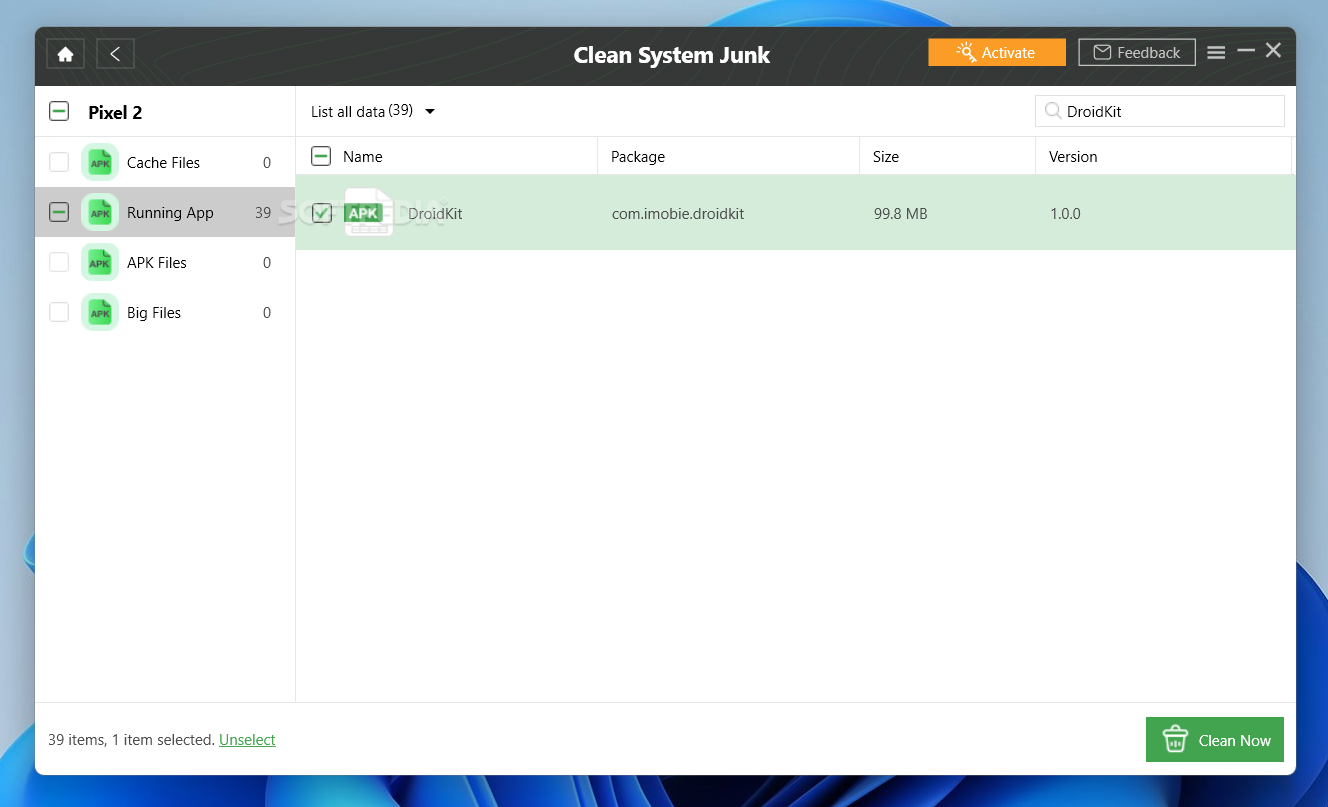
Task: Open the List all data dropdown
Action: pos(373,111)
